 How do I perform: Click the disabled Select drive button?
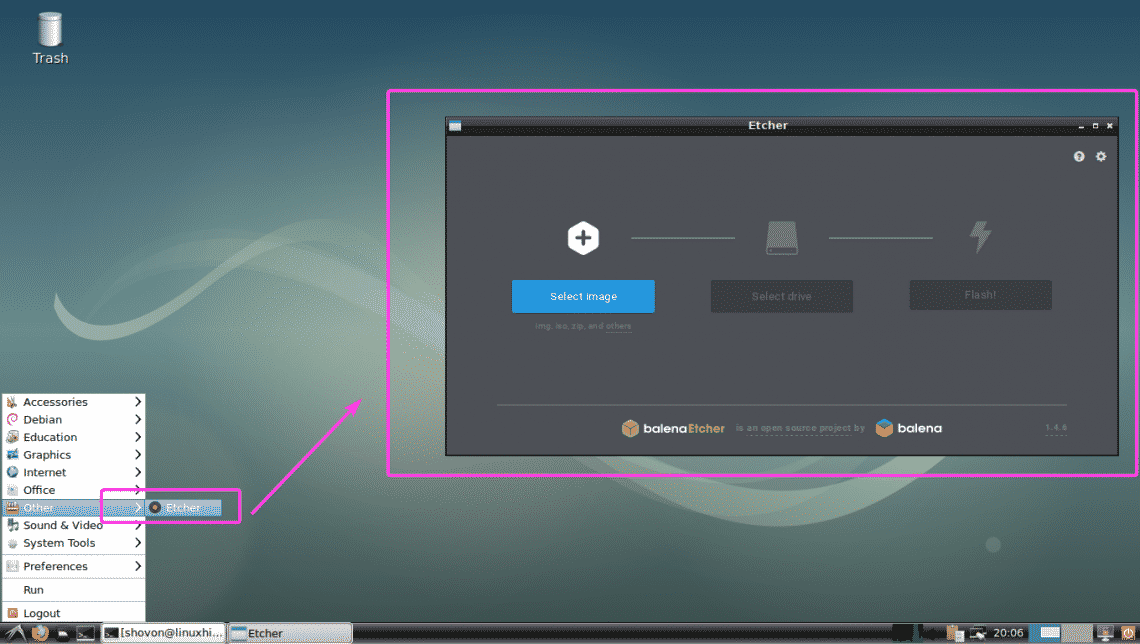coord(782,297)
